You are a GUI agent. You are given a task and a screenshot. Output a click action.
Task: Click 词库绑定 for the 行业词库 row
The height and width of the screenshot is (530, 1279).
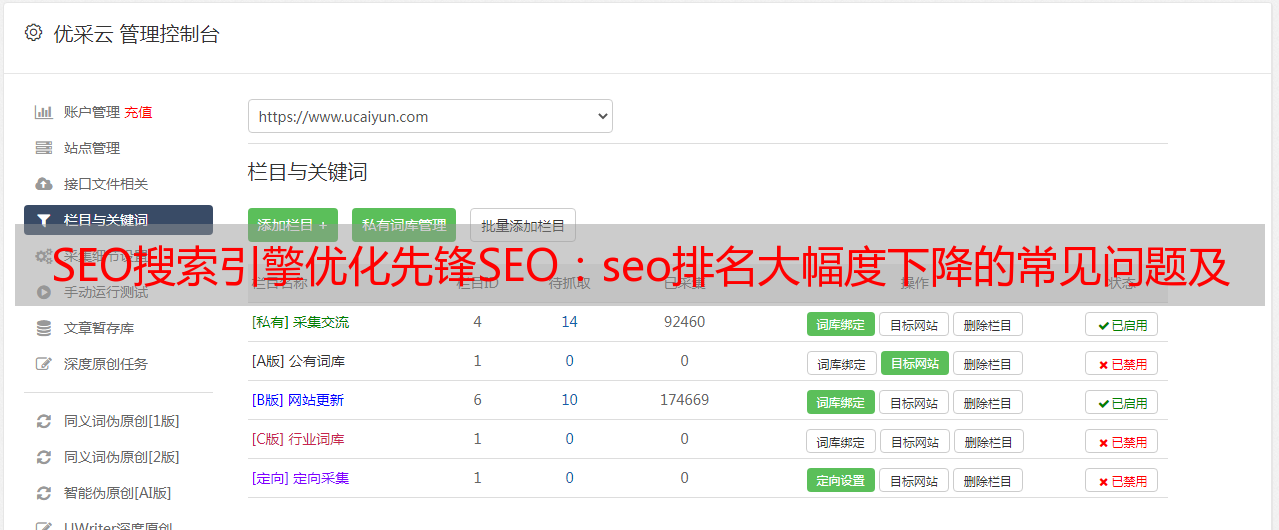click(x=842, y=441)
